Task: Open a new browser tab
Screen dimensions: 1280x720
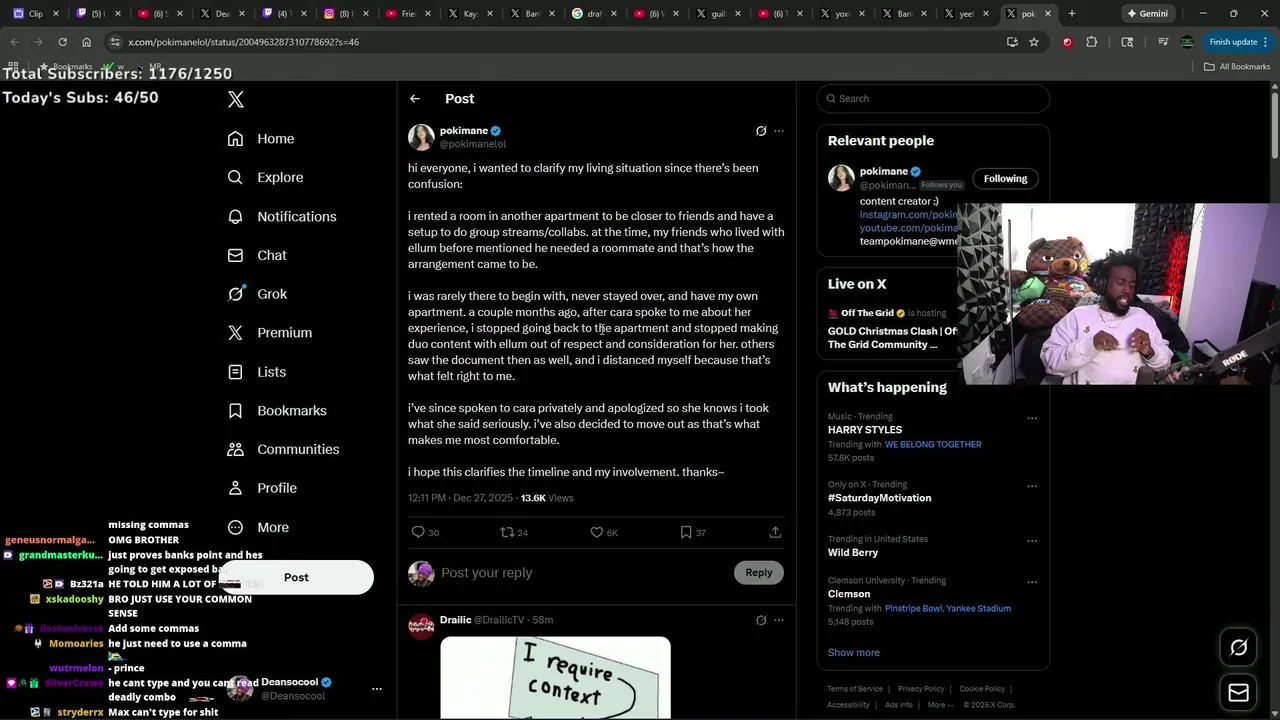Action: click(1071, 13)
